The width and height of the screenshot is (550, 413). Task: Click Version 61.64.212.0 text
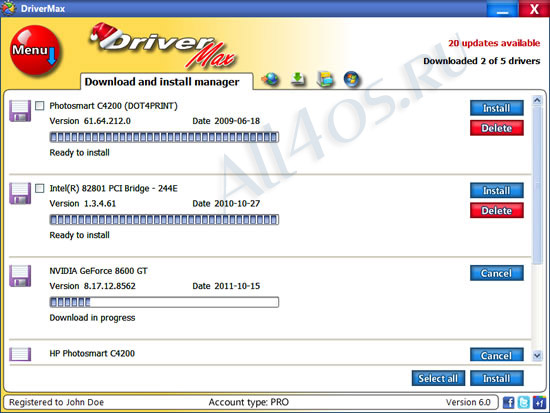(x=90, y=121)
